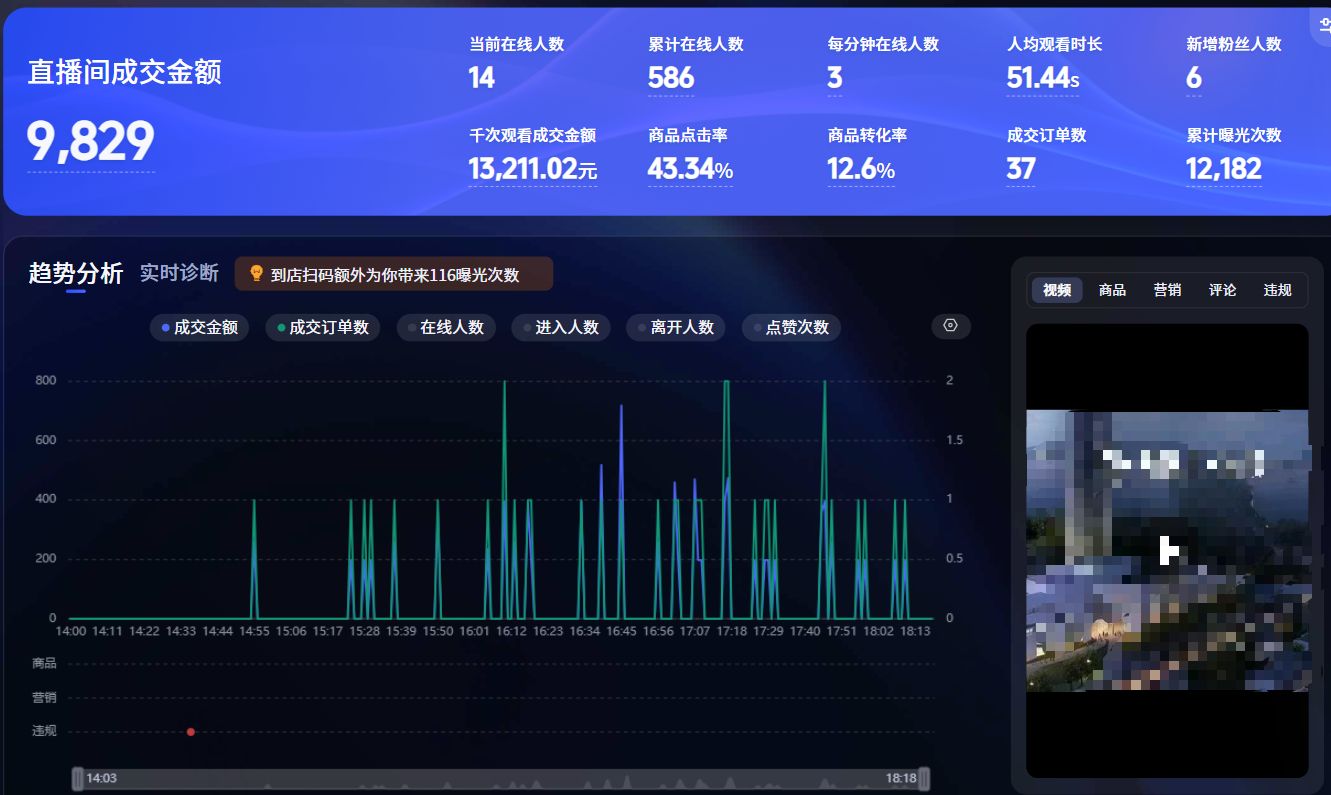Enable the 在线人数 series

[445, 327]
